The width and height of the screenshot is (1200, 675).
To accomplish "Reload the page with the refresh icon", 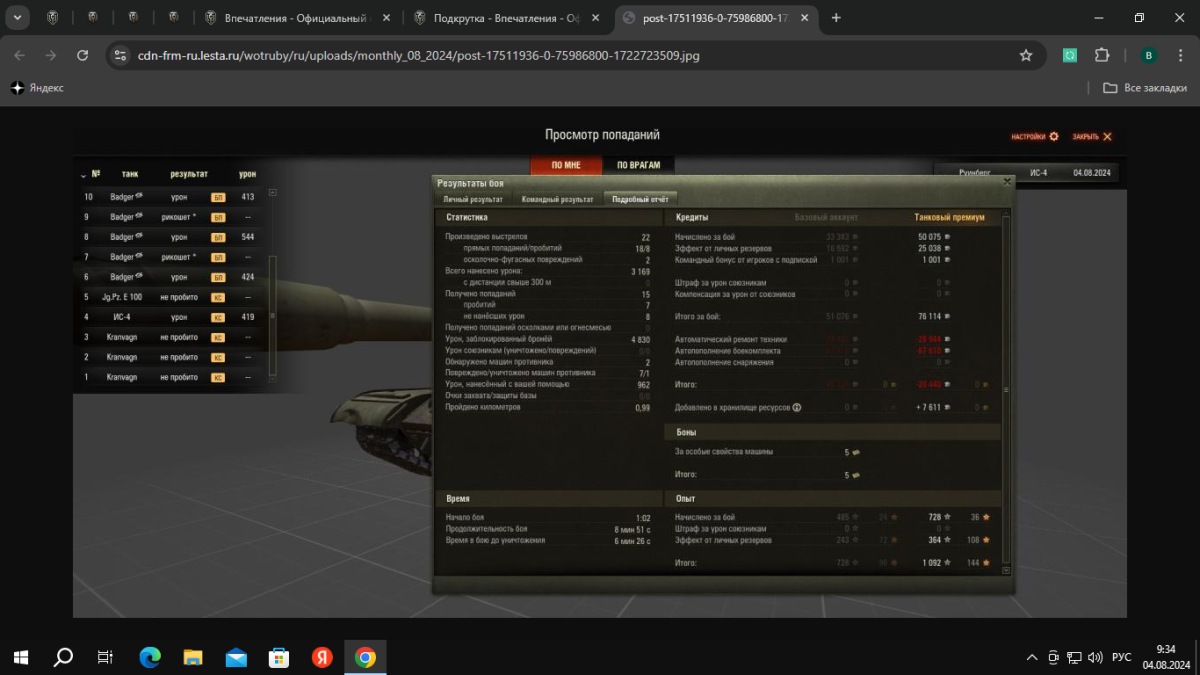I will coord(83,56).
